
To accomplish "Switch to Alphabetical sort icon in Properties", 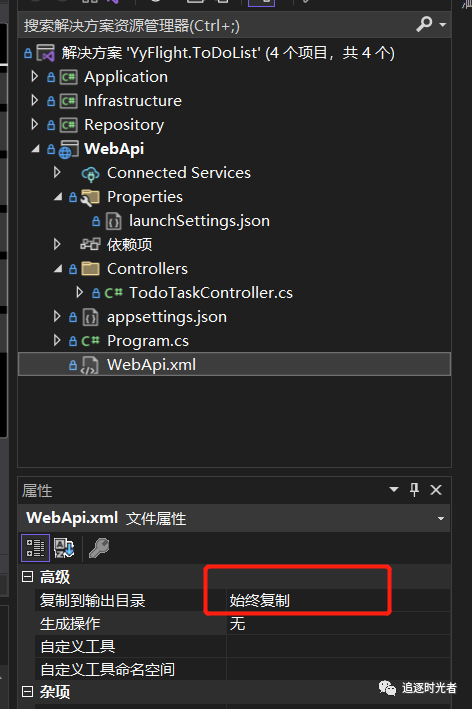I will pos(64,548).
